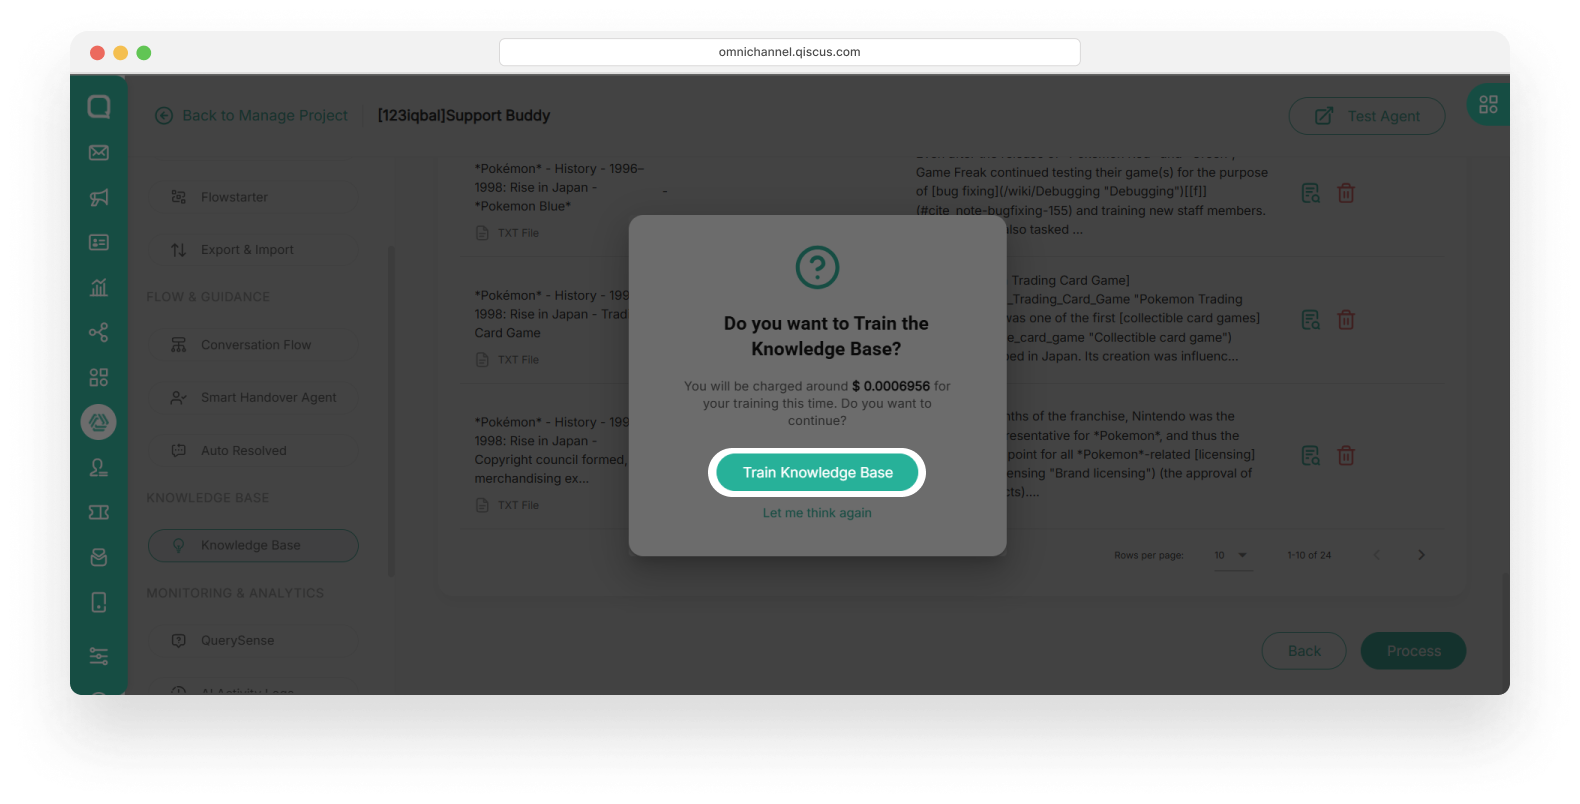Click the 'TXT File' label under Card Game
This screenshot has height=804, width=1580.
coord(518,360)
